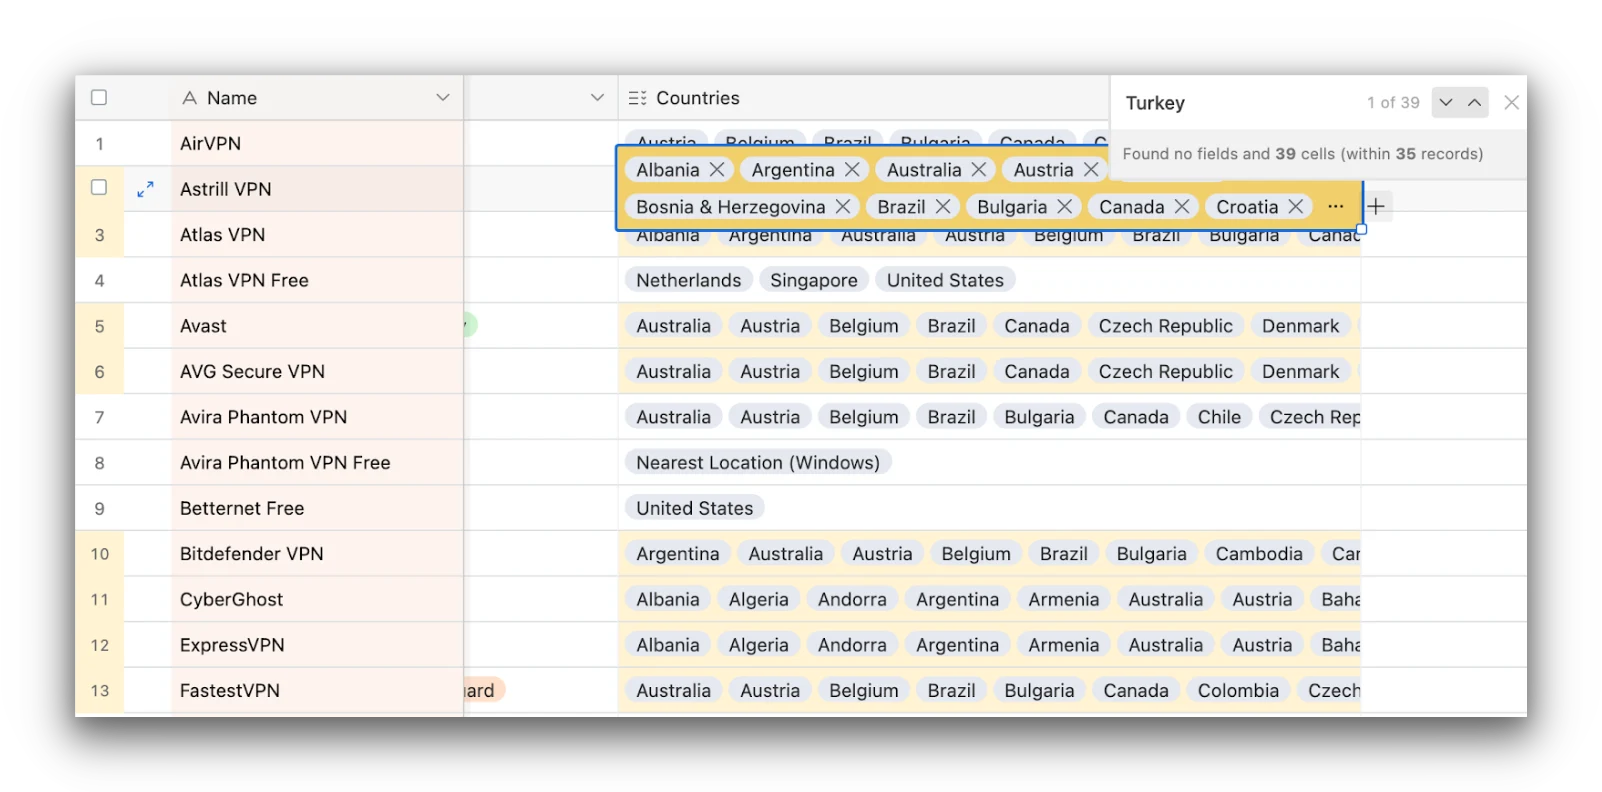Remove the Brazil tag in expanded cell
1602x792 pixels.
coord(943,206)
